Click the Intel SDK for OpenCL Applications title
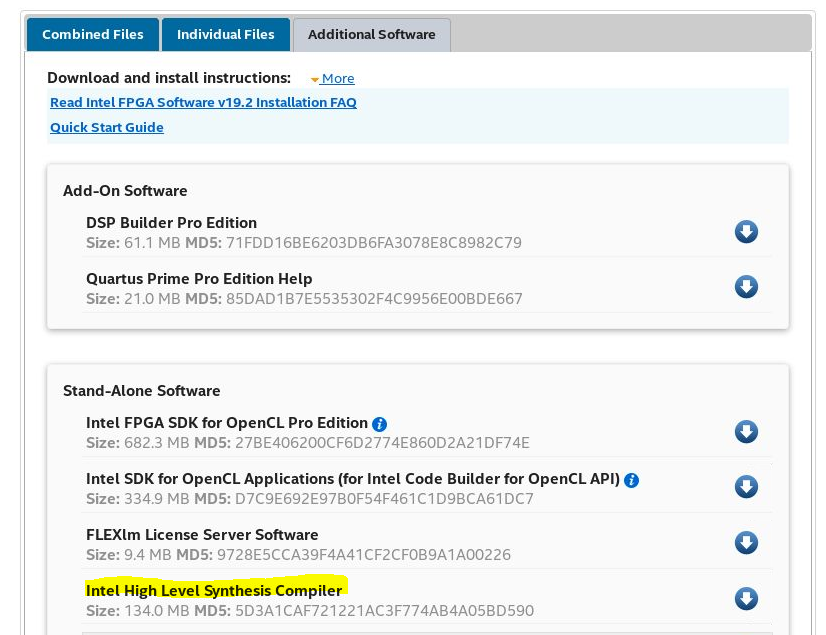 pyautogui.click(x=353, y=479)
